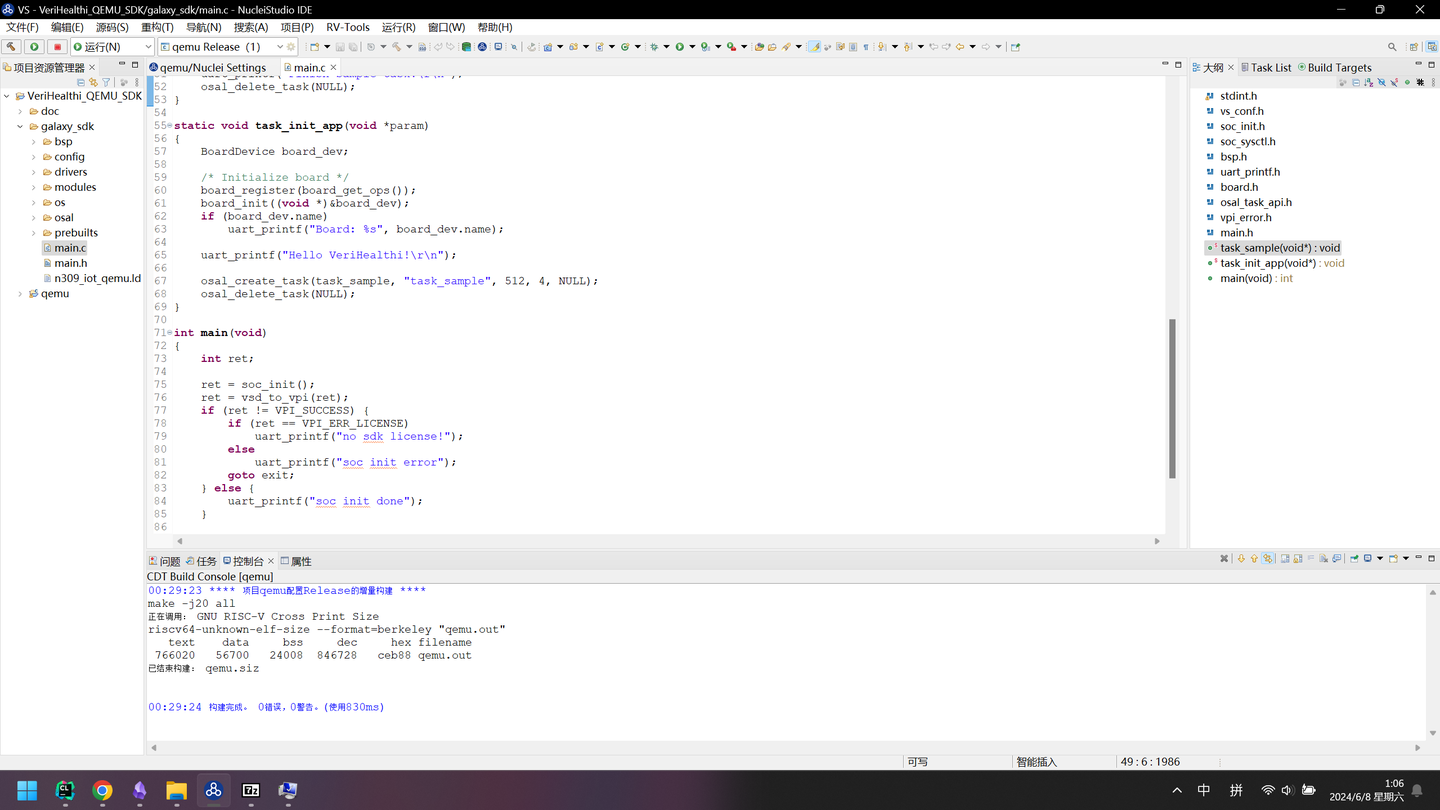Collapse the VeriHealthi_QEMU_SDK project tree

tap(7, 96)
